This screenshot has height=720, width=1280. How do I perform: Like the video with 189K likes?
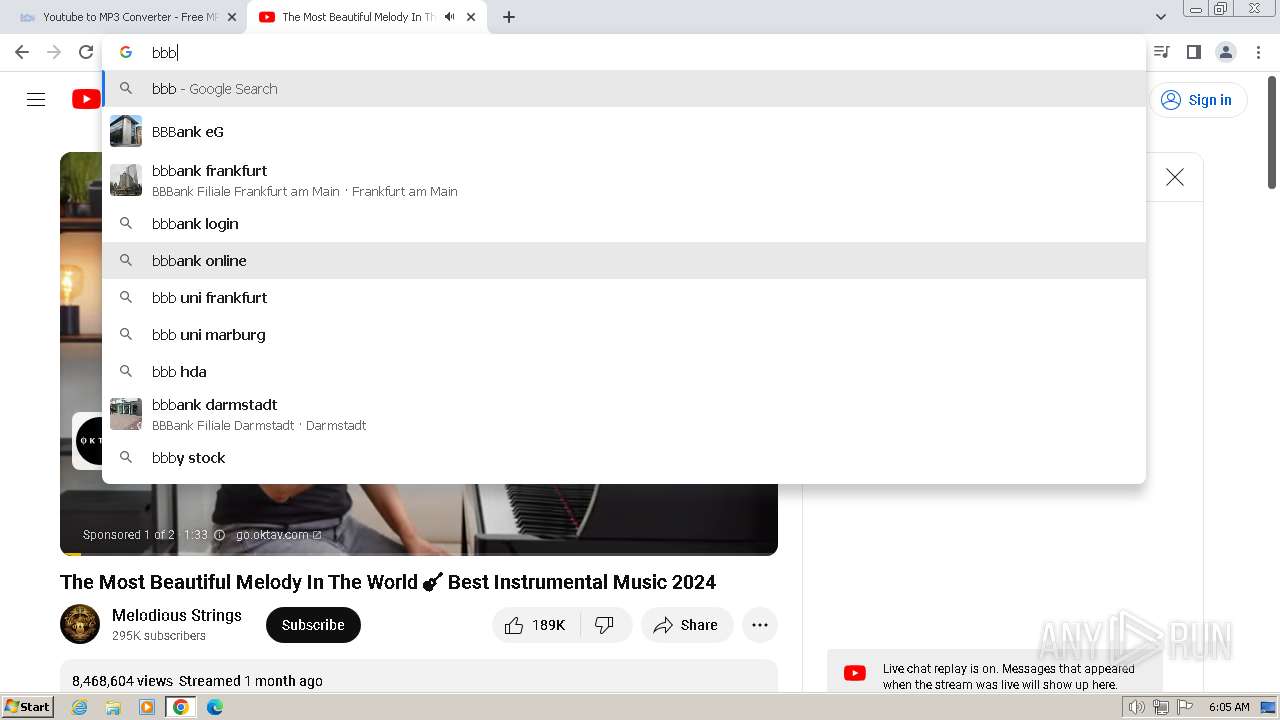(x=535, y=625)
